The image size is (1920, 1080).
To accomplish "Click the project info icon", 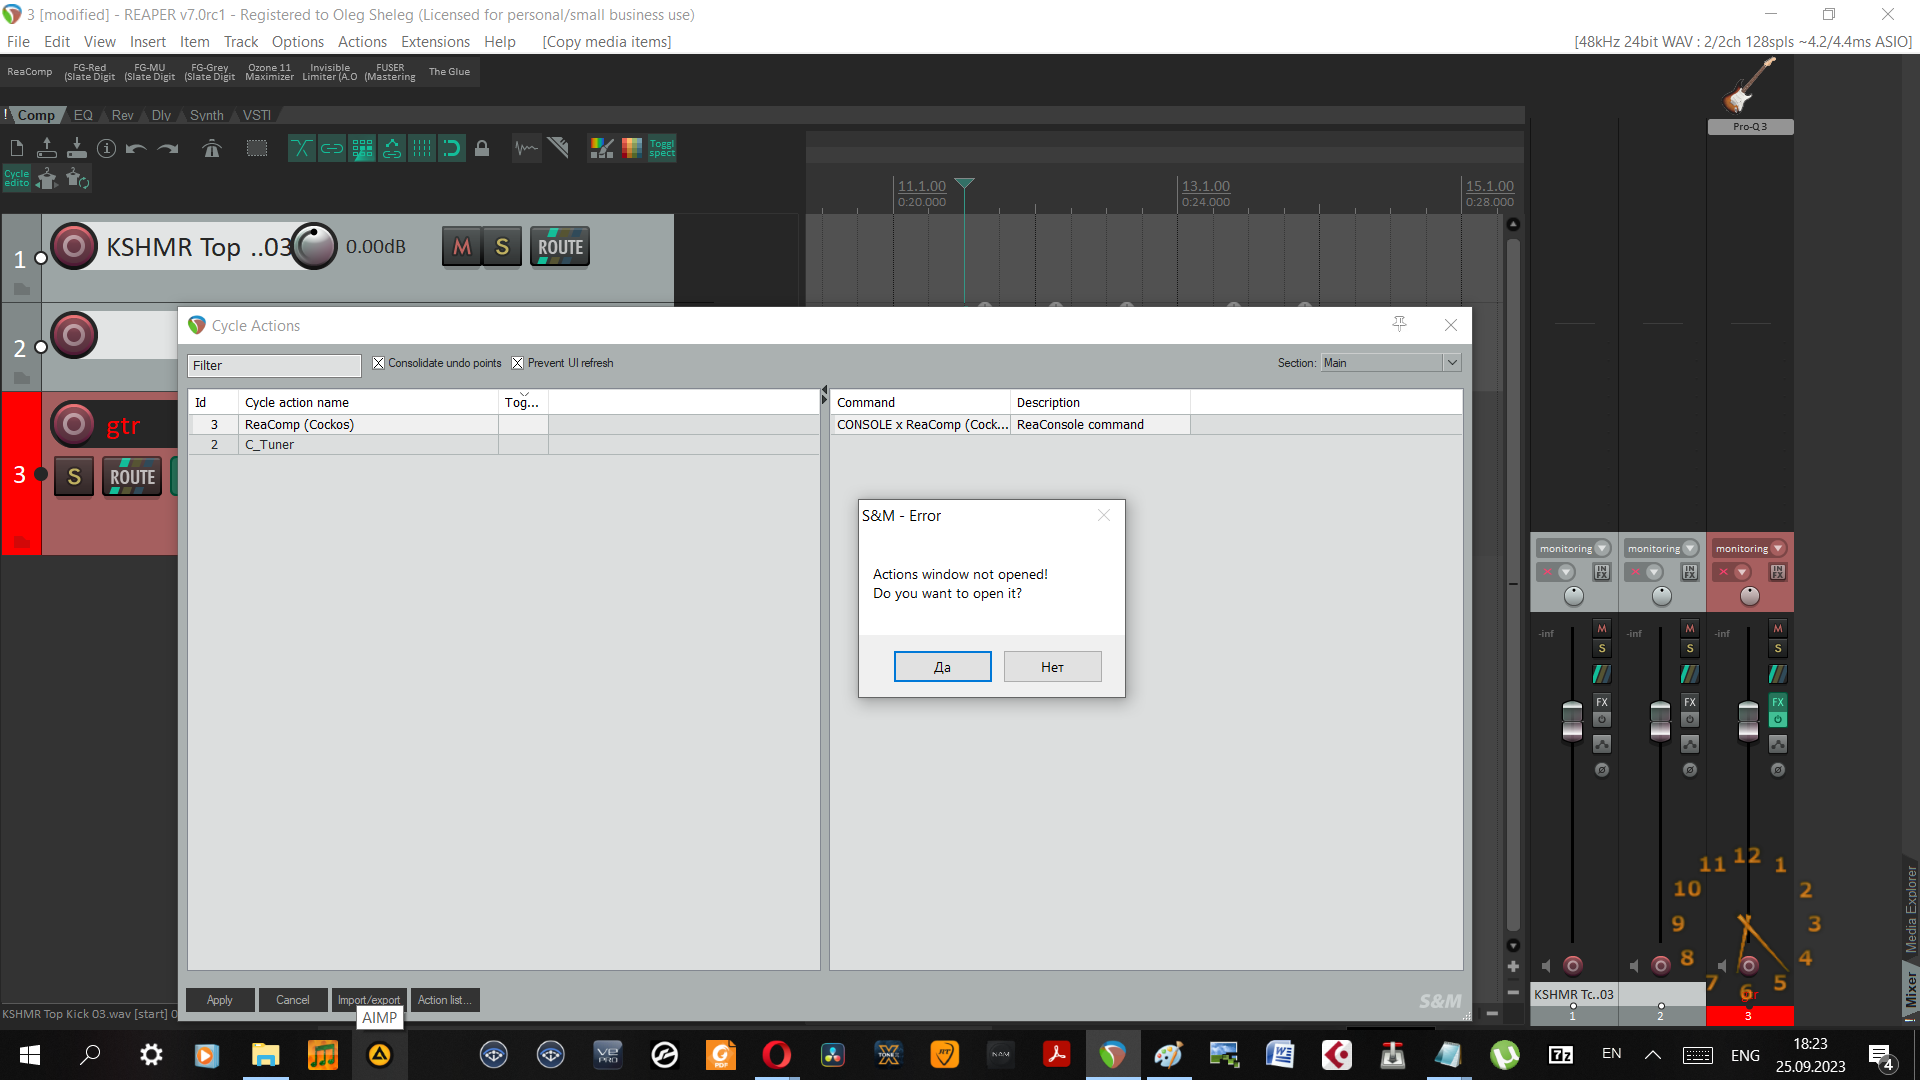I will click(106, 149).
